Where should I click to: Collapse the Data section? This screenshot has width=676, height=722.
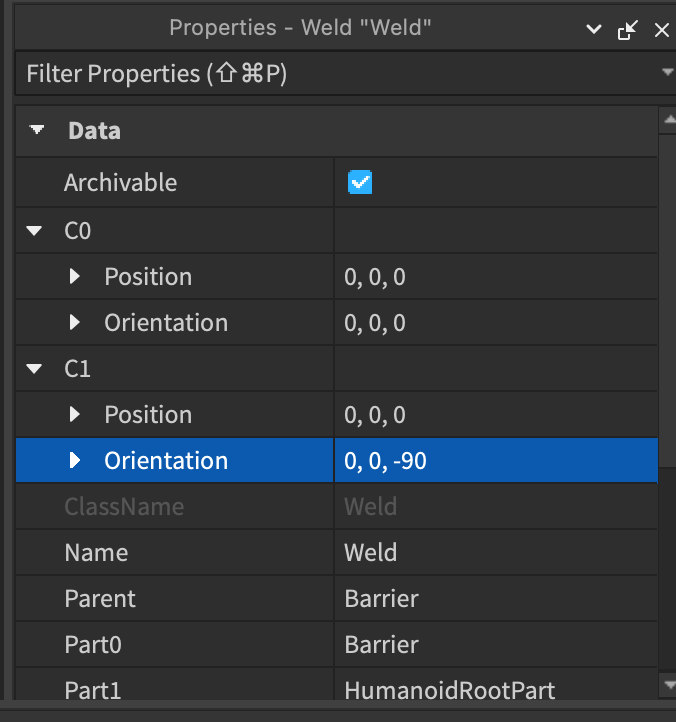point(37,130)
